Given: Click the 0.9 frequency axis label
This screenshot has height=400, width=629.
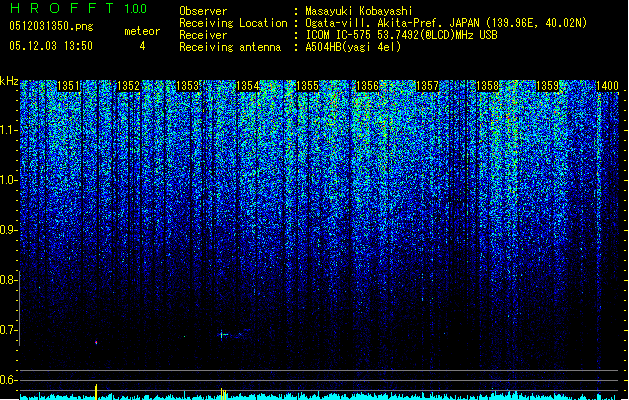Looking at the screenshot, I should (9, 230).
